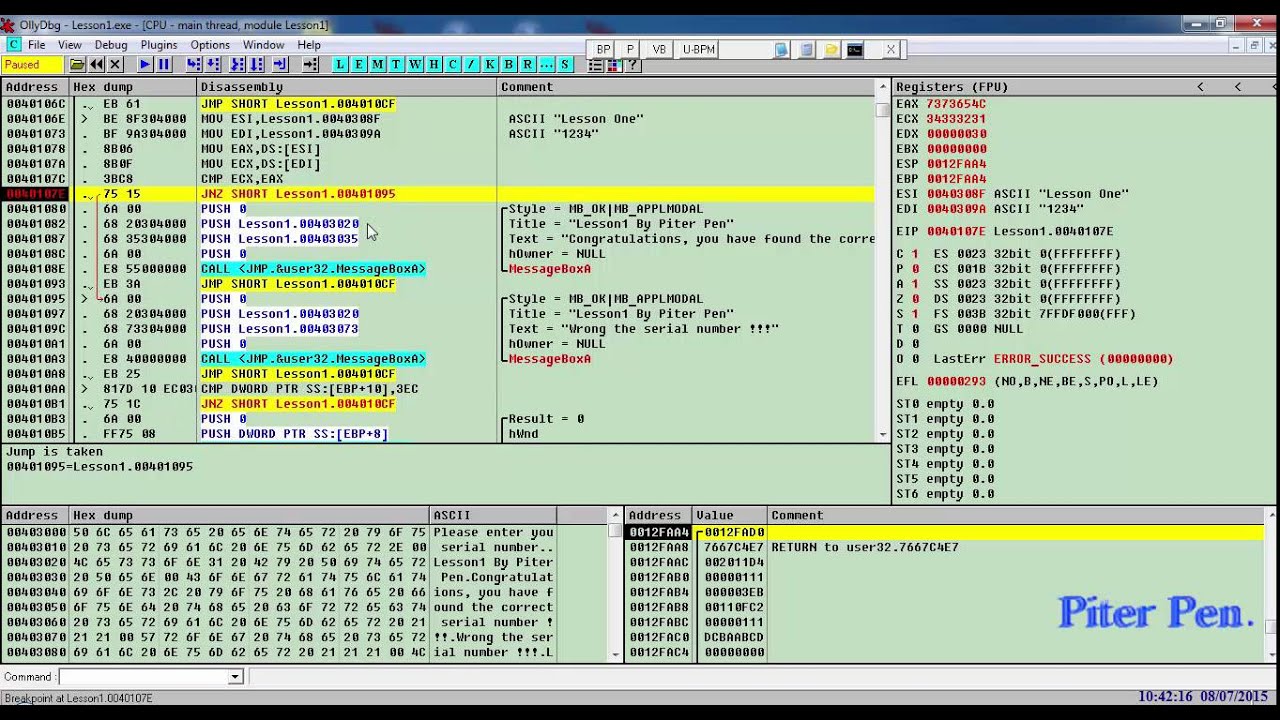This screenshot has width=1280, height=720.
Task: Click the VB button in floating toolbar
Action: [659, 49]
